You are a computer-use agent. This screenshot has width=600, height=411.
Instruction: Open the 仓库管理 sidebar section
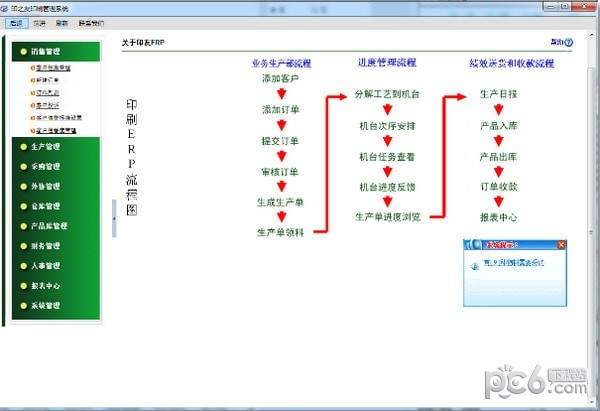[38, 206]
